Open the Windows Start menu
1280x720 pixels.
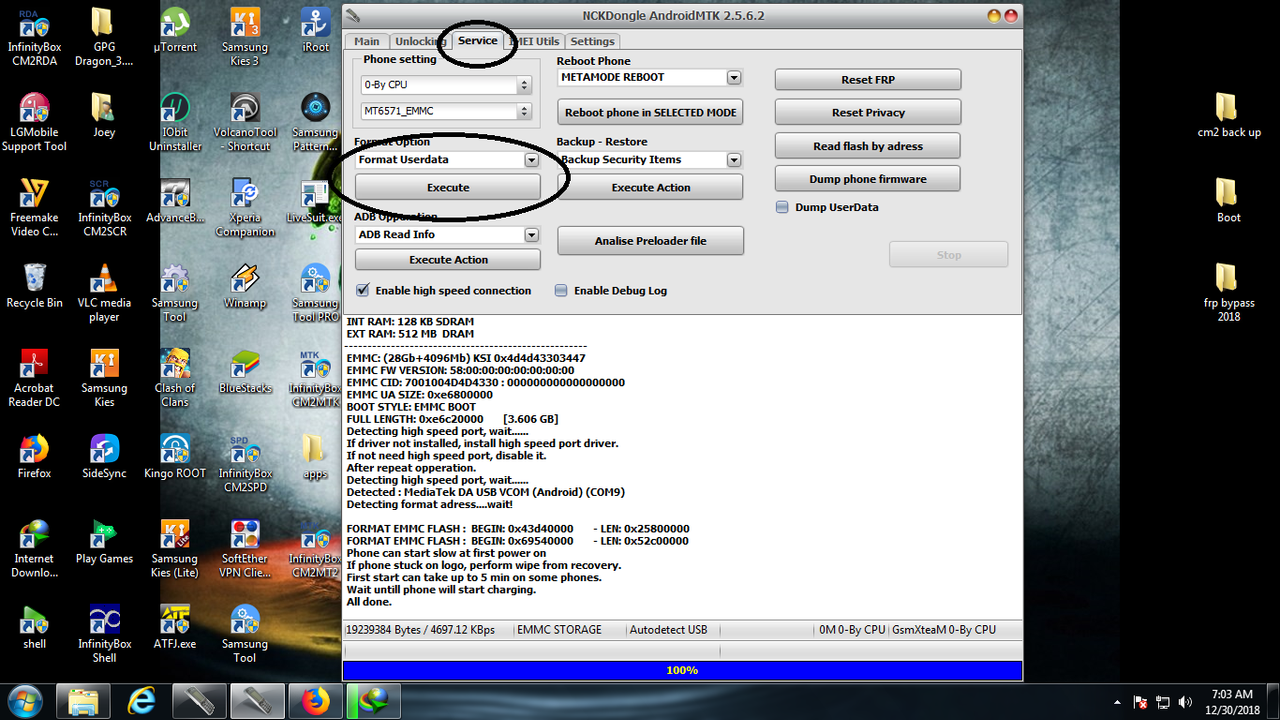tap(24, 701)
